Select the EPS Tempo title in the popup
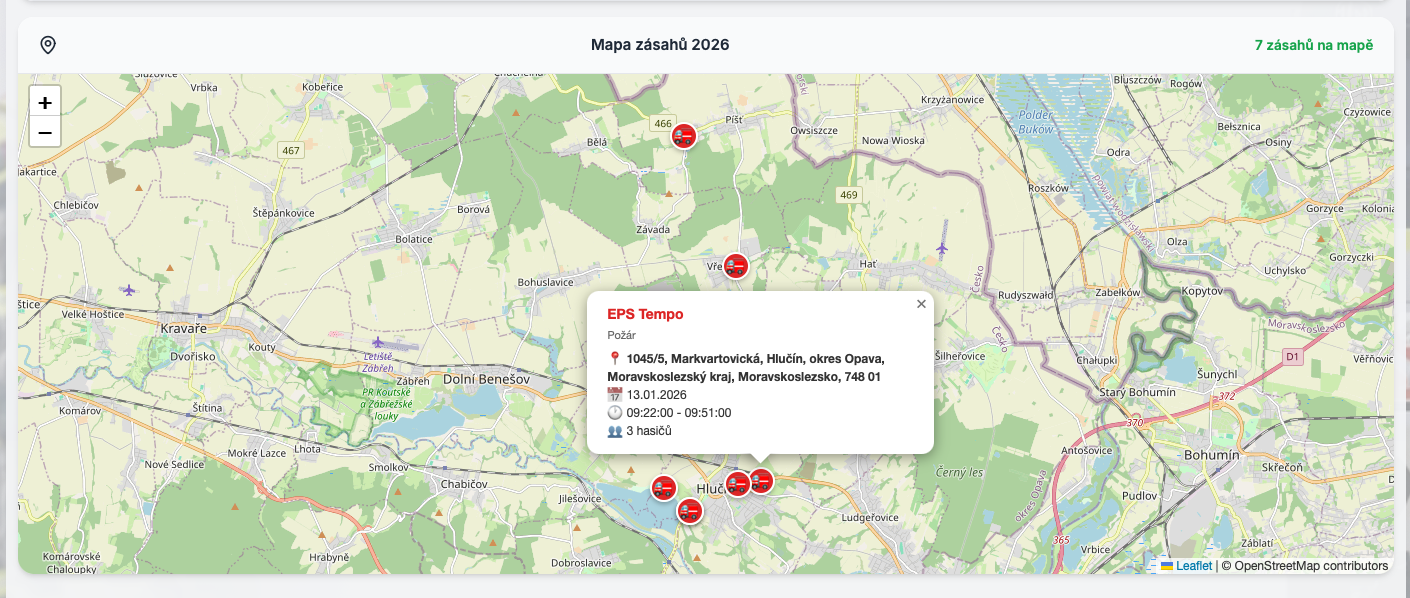The height and width of the screenshot is (598, 1410). [x=646, y=313]
